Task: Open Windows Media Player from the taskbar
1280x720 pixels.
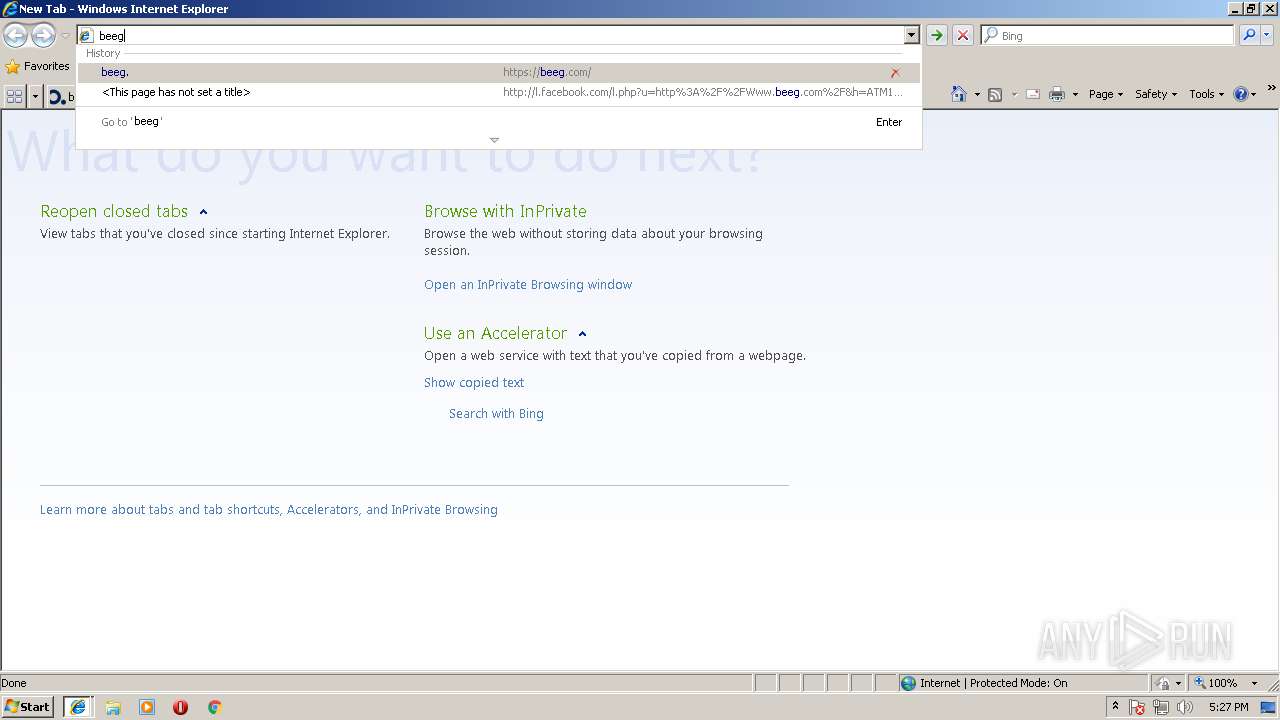Action: pyautogui.click(x=147, y=707)
